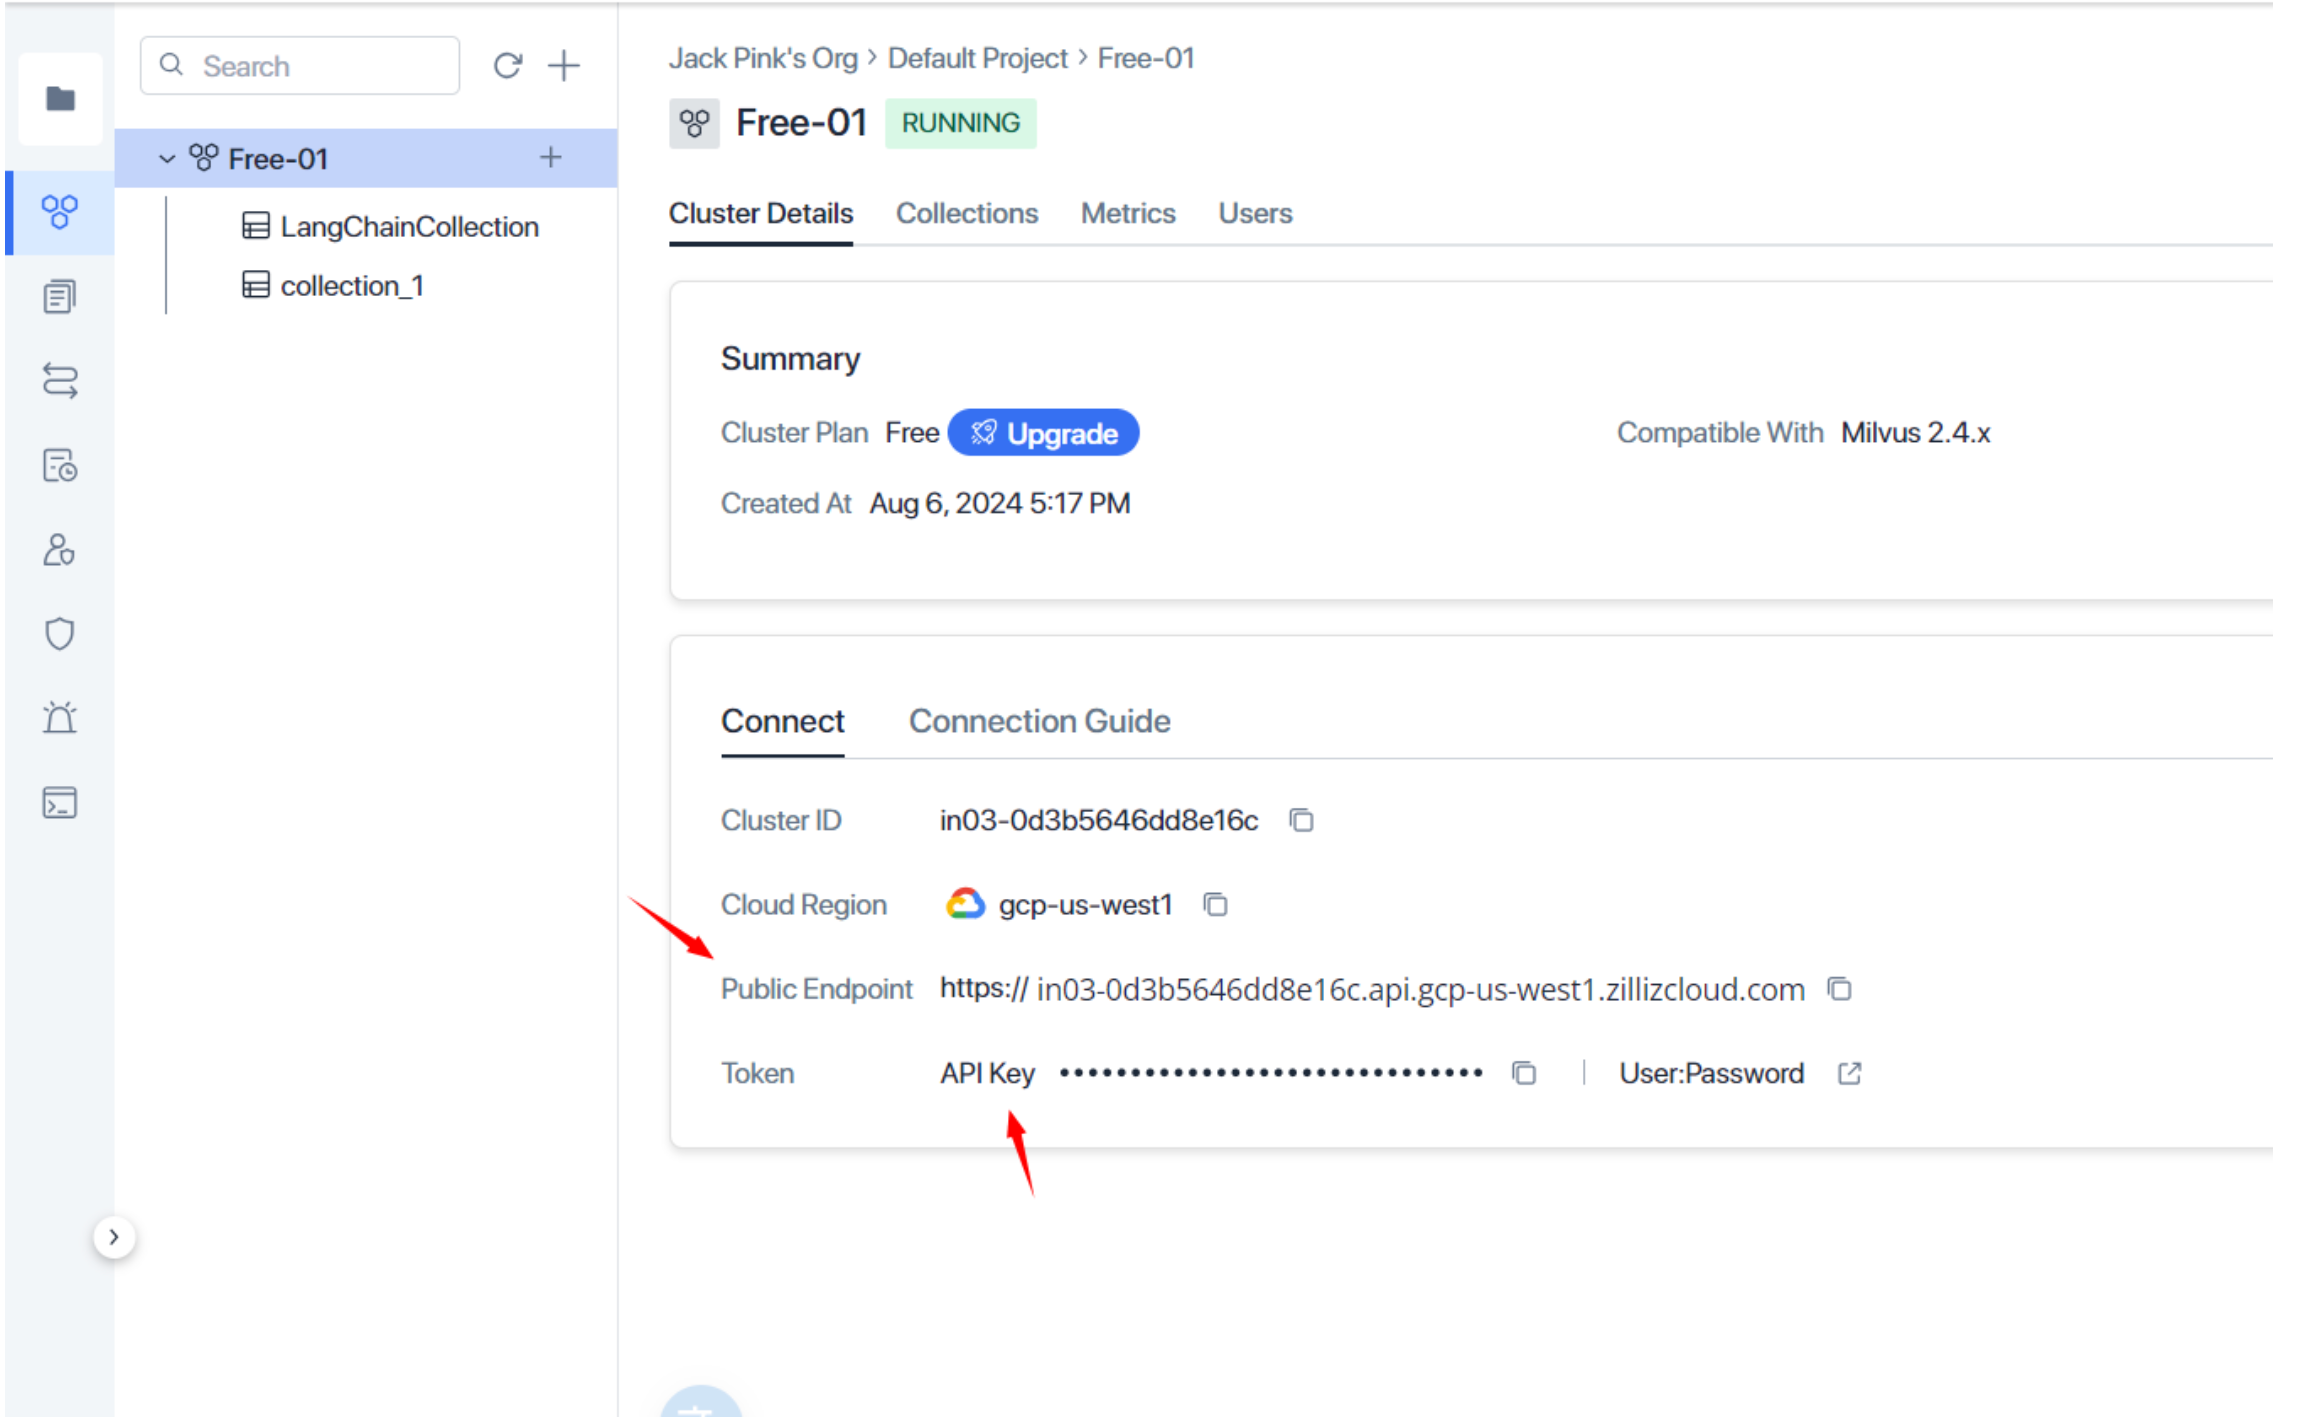Click the Upgrade plan button
Screen dimensions: 2300x1420
1043,433
